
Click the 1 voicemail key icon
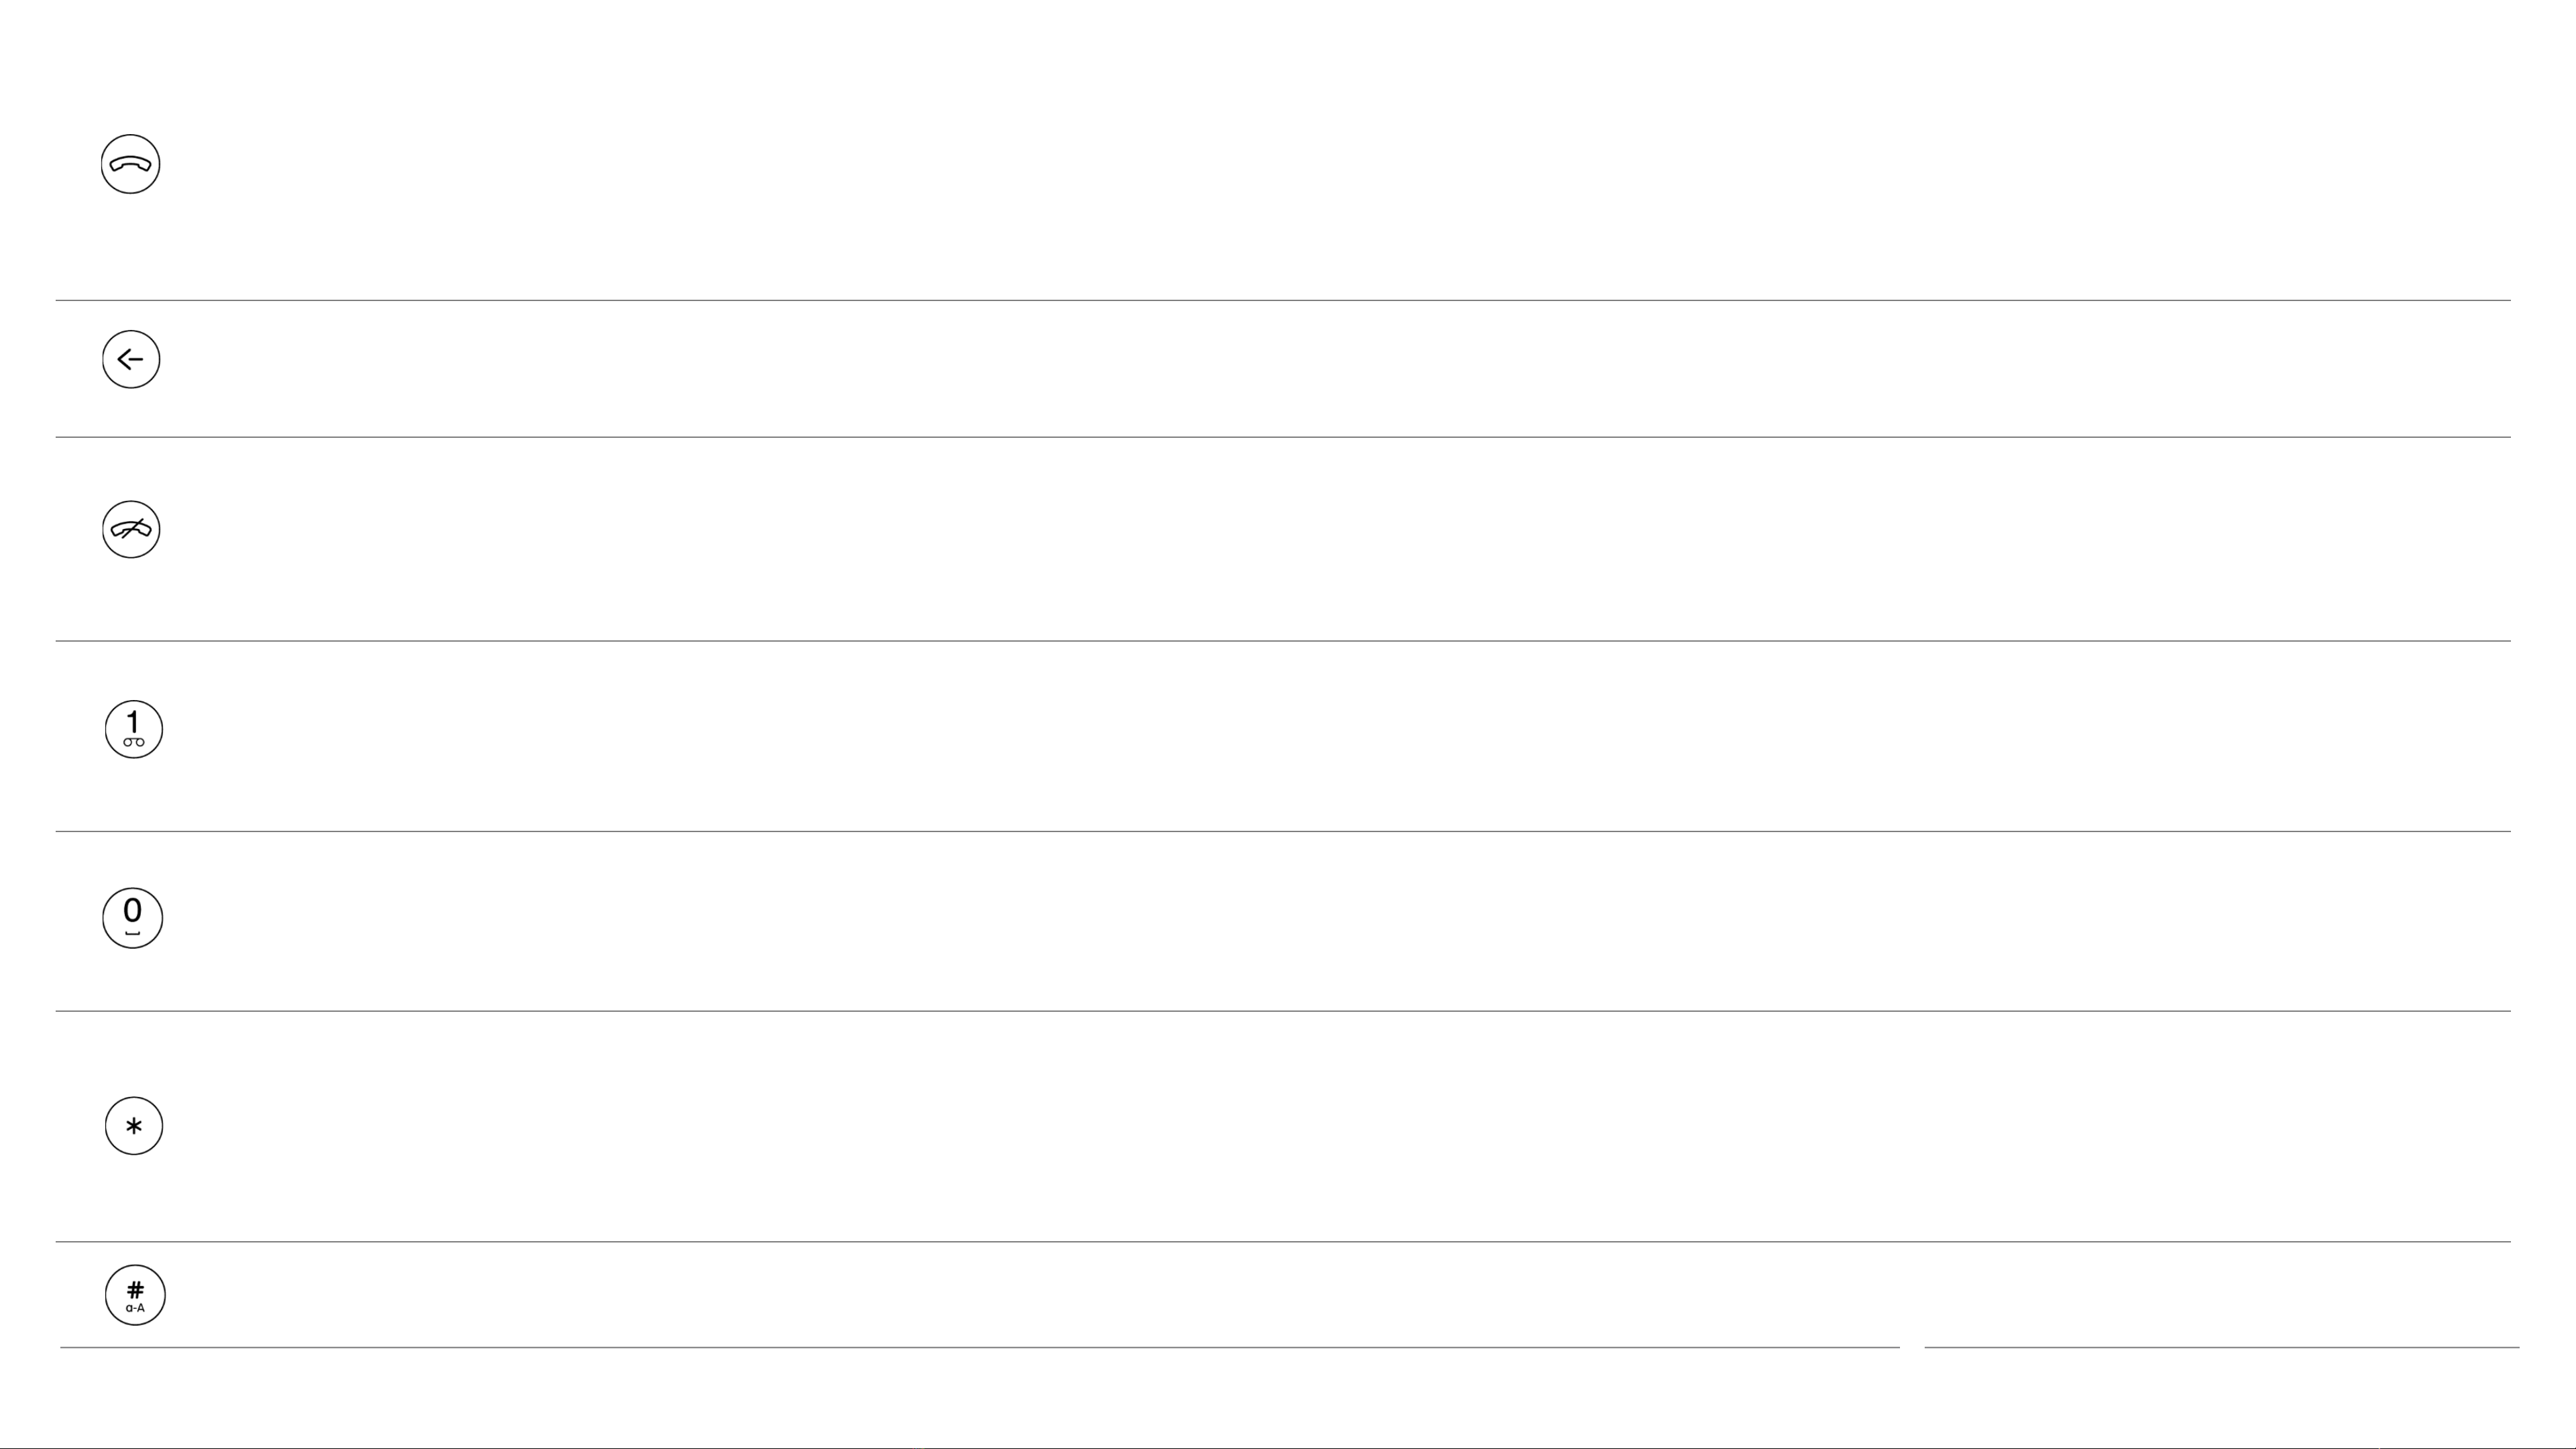tap(134, 729)
